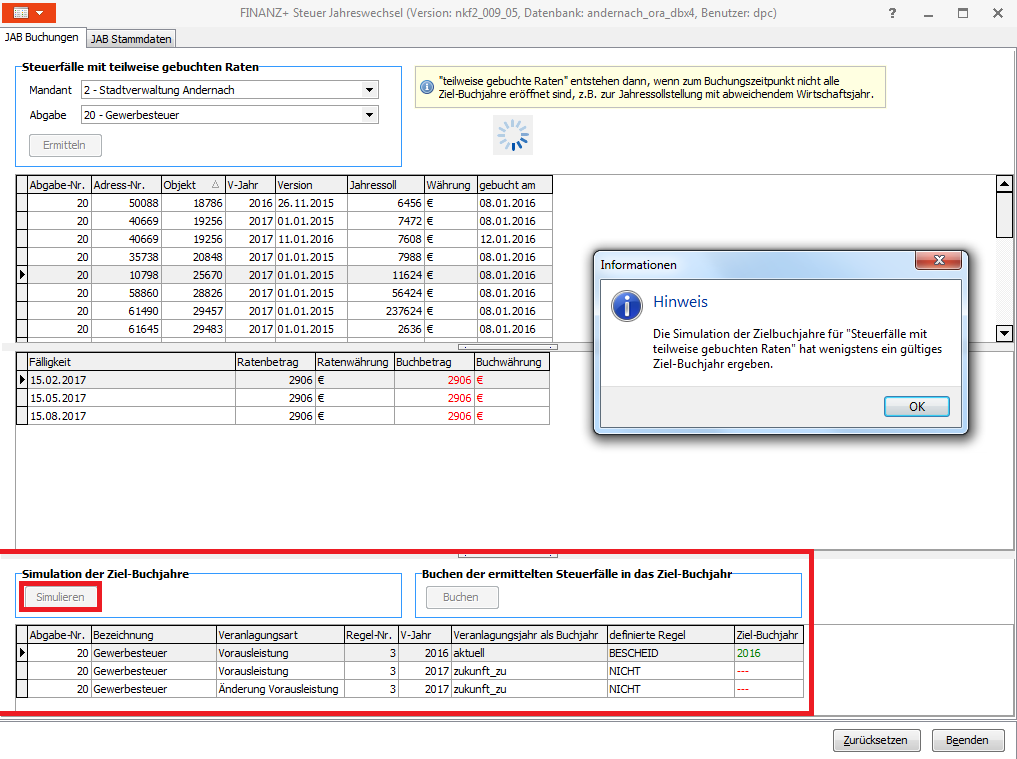Click the Ermitteln button

[65, 145]
